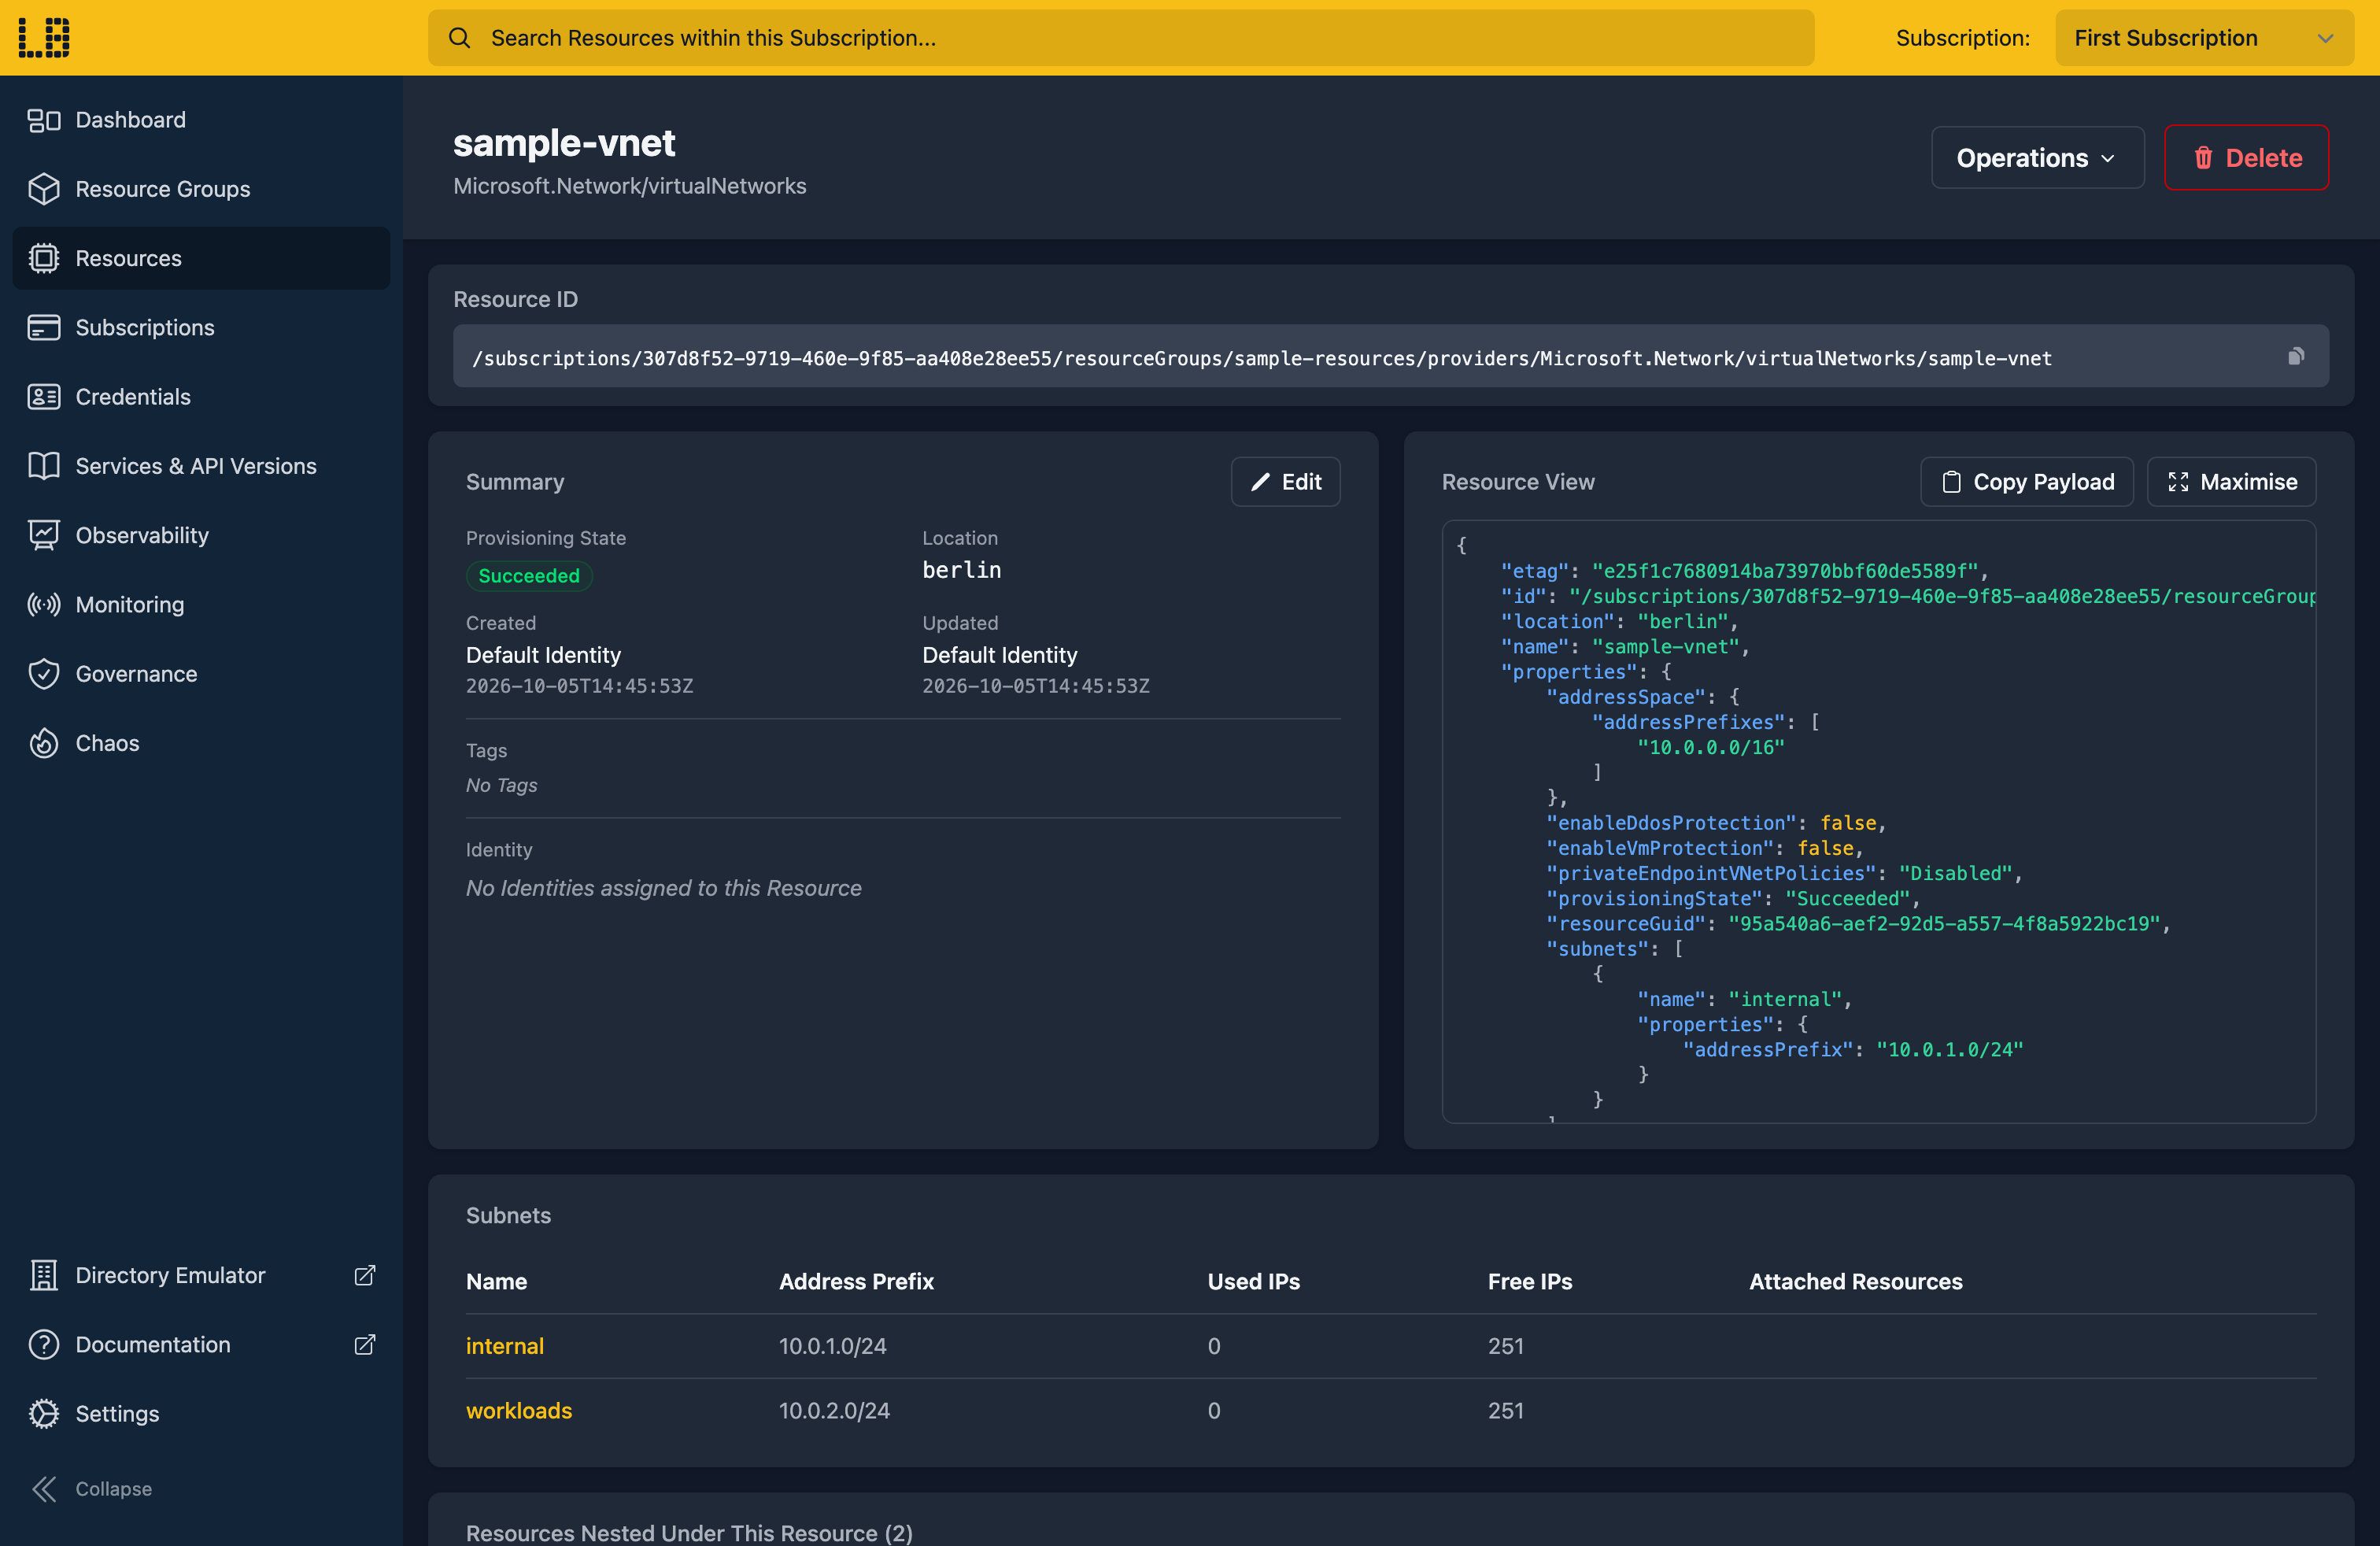2380x1546 pixels.
Task: Edit the resource Summary
Action: (x=1285, y=482)
